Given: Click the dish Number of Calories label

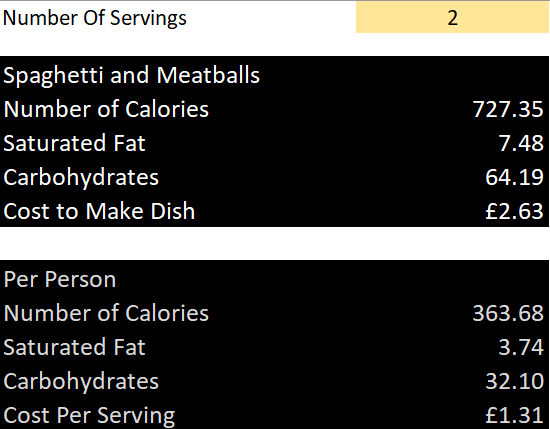Looking at the screenshot, I should 106,109.
